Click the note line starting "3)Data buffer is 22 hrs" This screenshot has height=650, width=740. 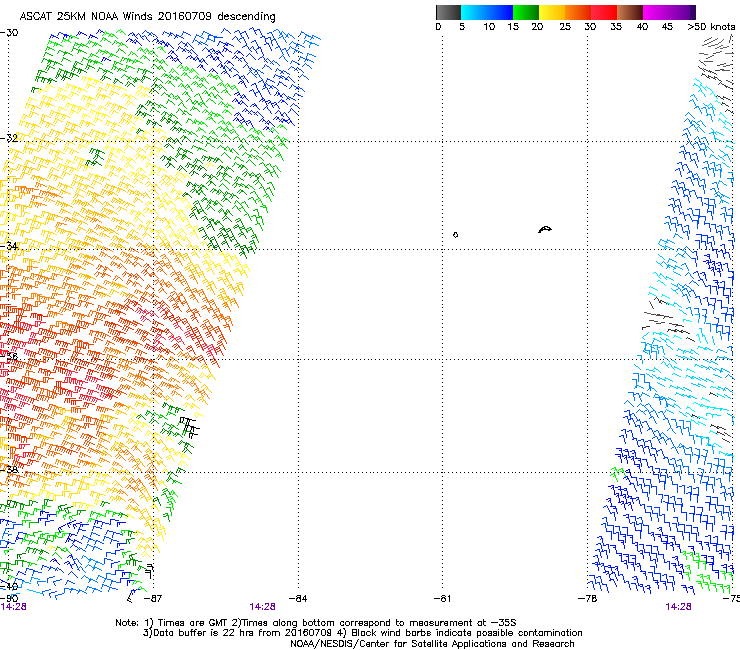362,633
